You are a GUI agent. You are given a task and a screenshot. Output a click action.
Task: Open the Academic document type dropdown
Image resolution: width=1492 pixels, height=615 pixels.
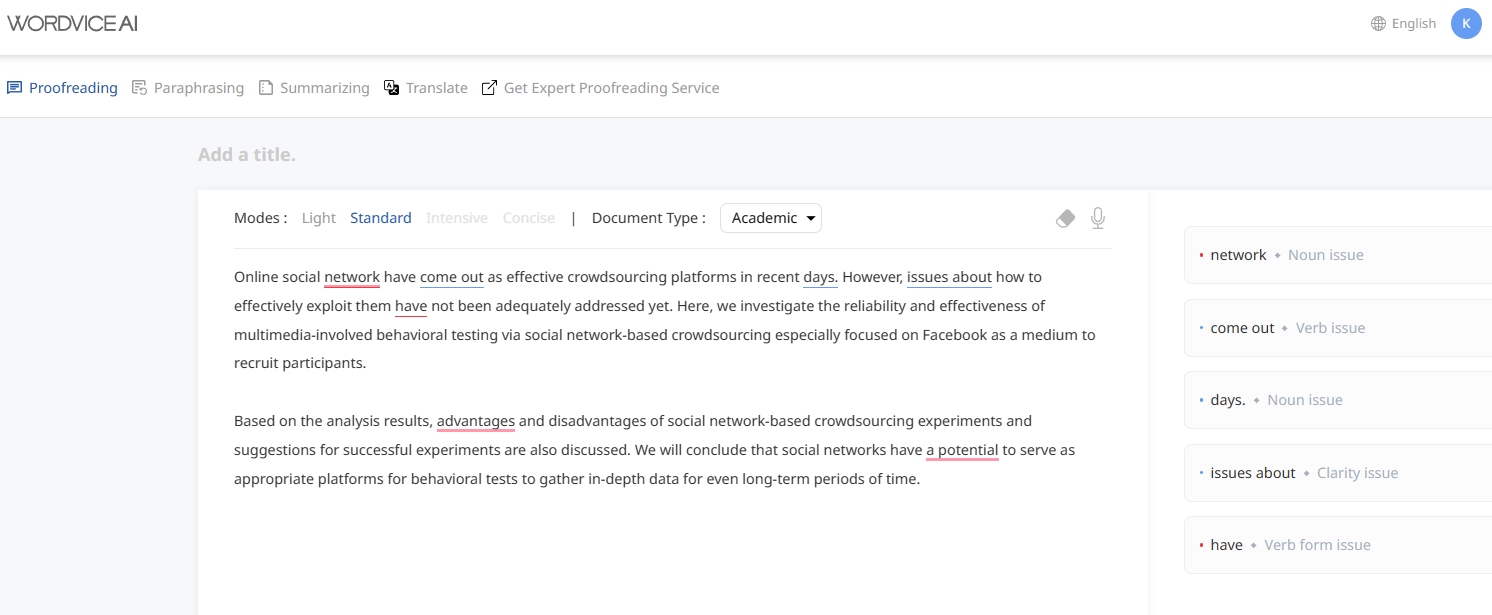pyautogui.click(x=771, y=217)
